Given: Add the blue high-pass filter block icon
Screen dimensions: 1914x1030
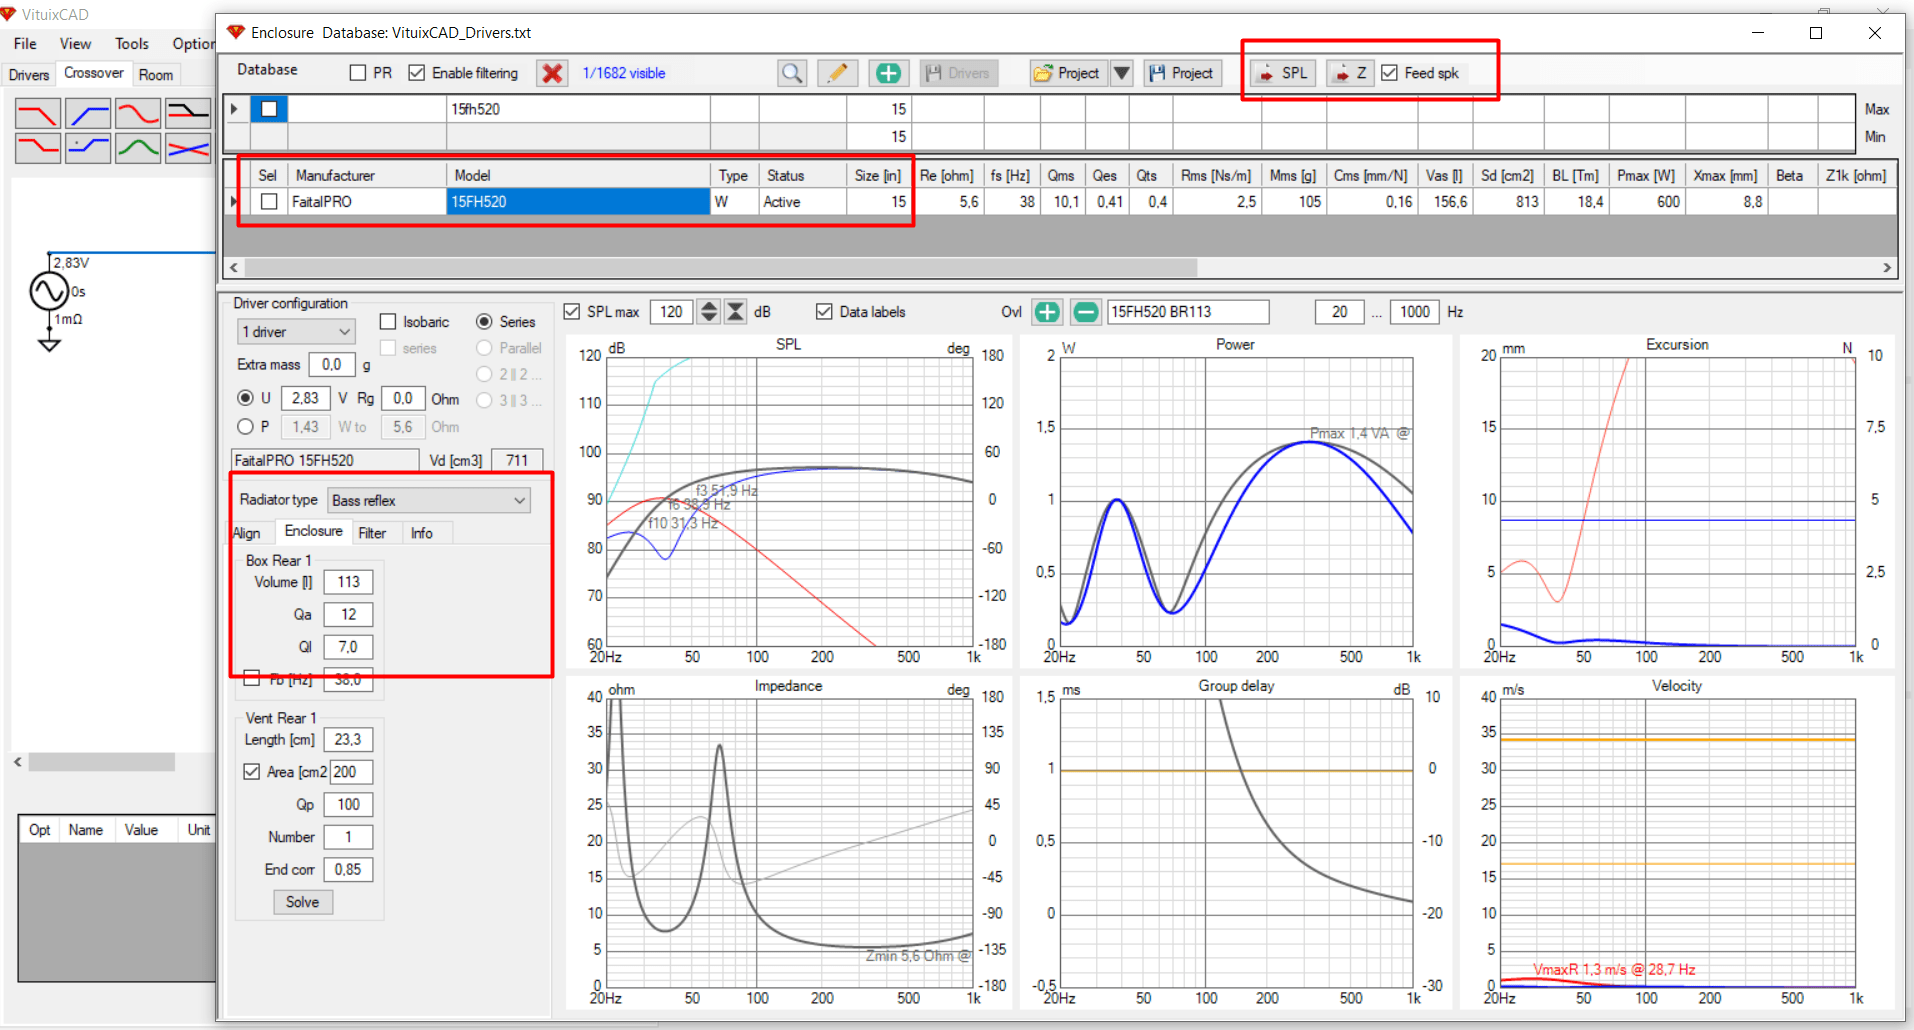Looking at the screenshot, I should coord(88,114).
